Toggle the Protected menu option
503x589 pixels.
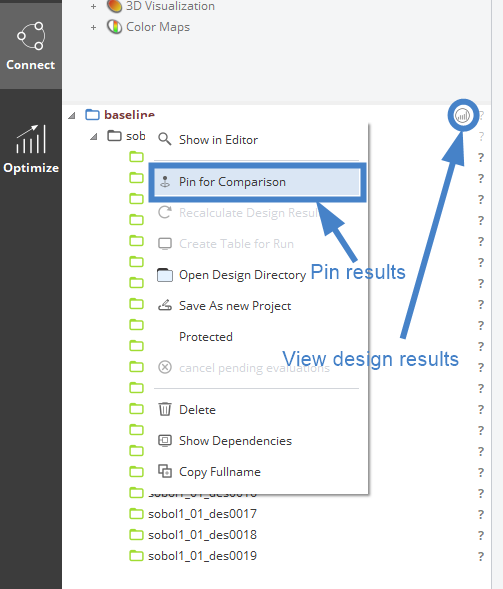click(x=206, y=337)
